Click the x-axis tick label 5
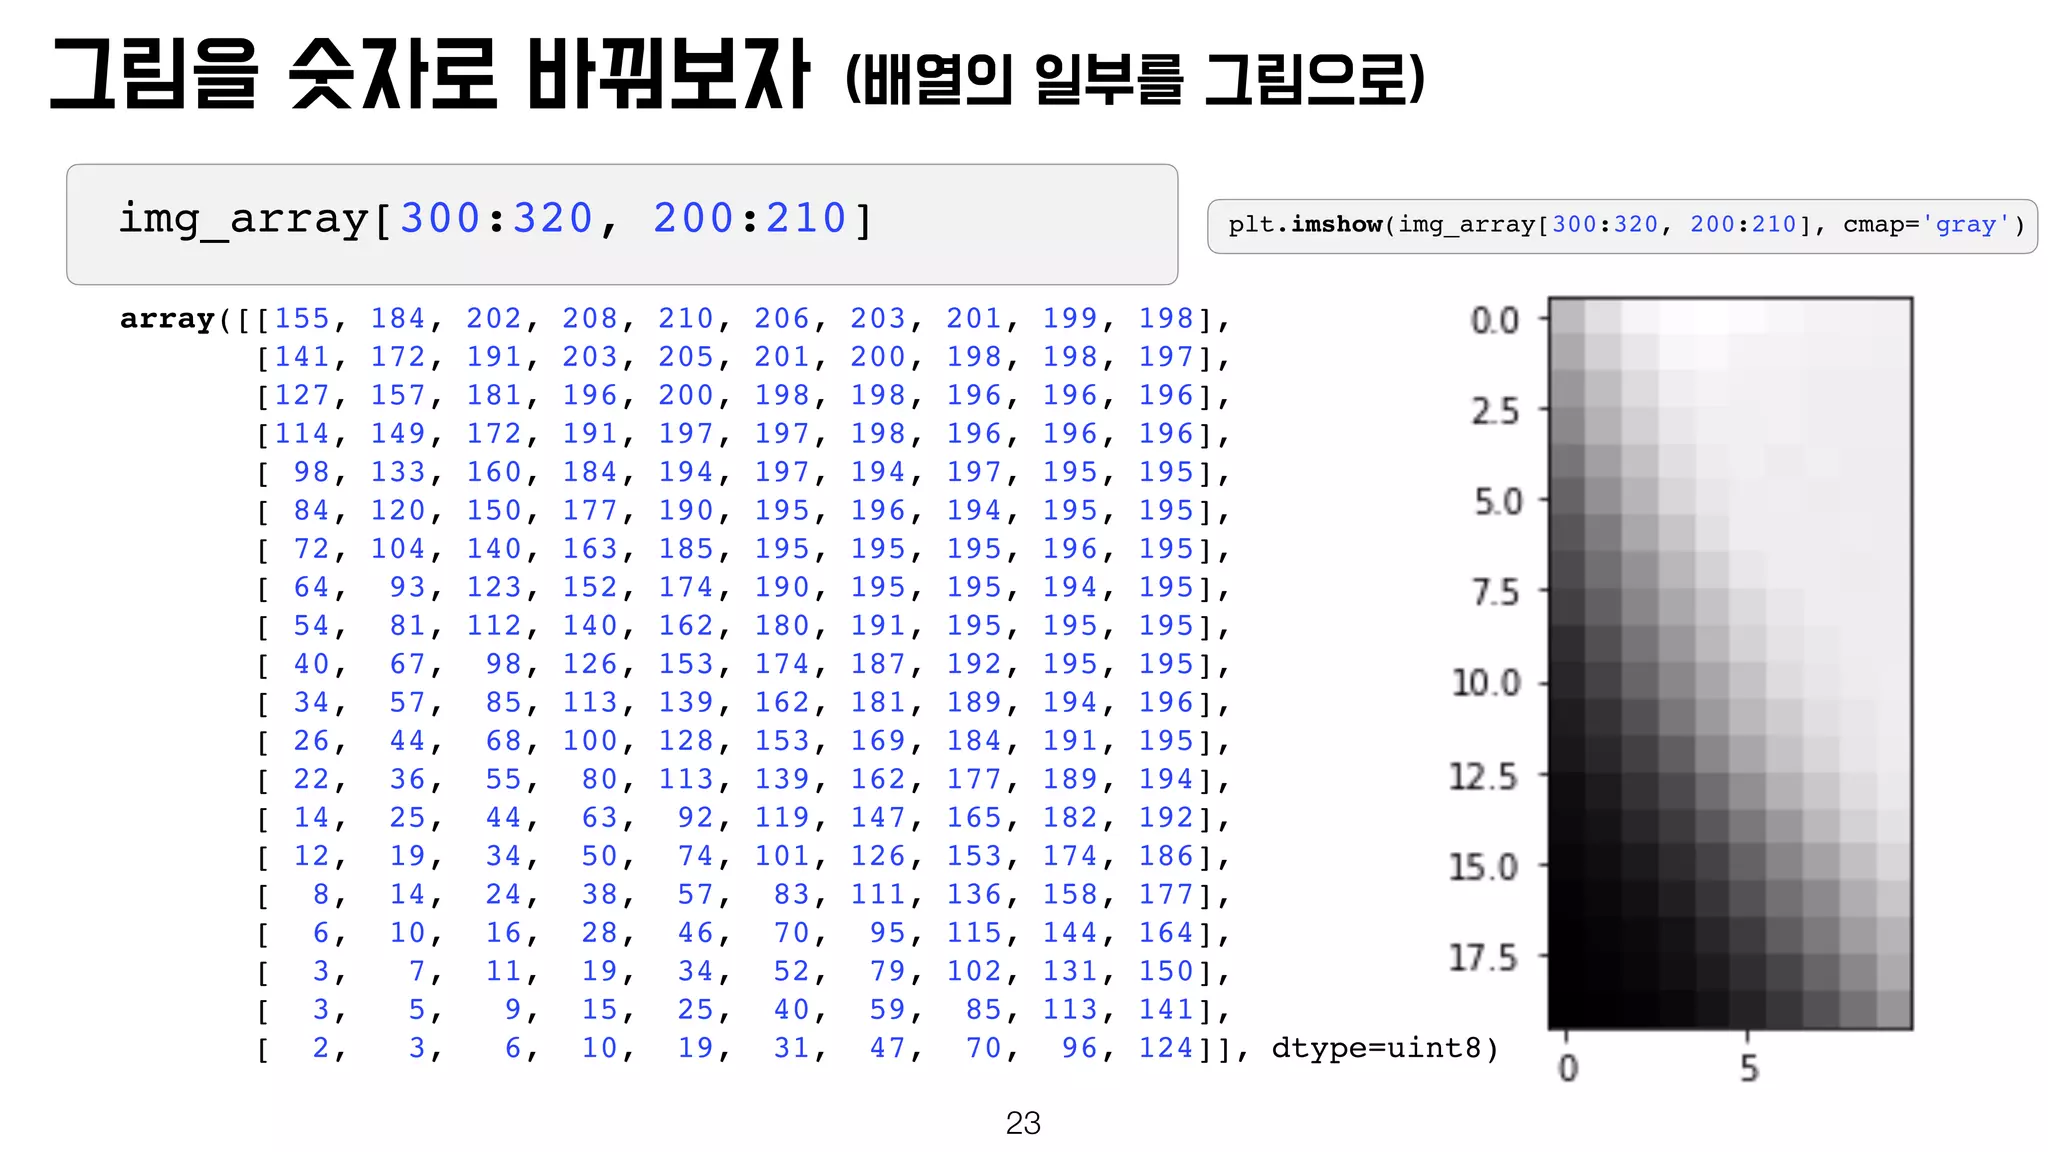 tap(1748, 1069)
